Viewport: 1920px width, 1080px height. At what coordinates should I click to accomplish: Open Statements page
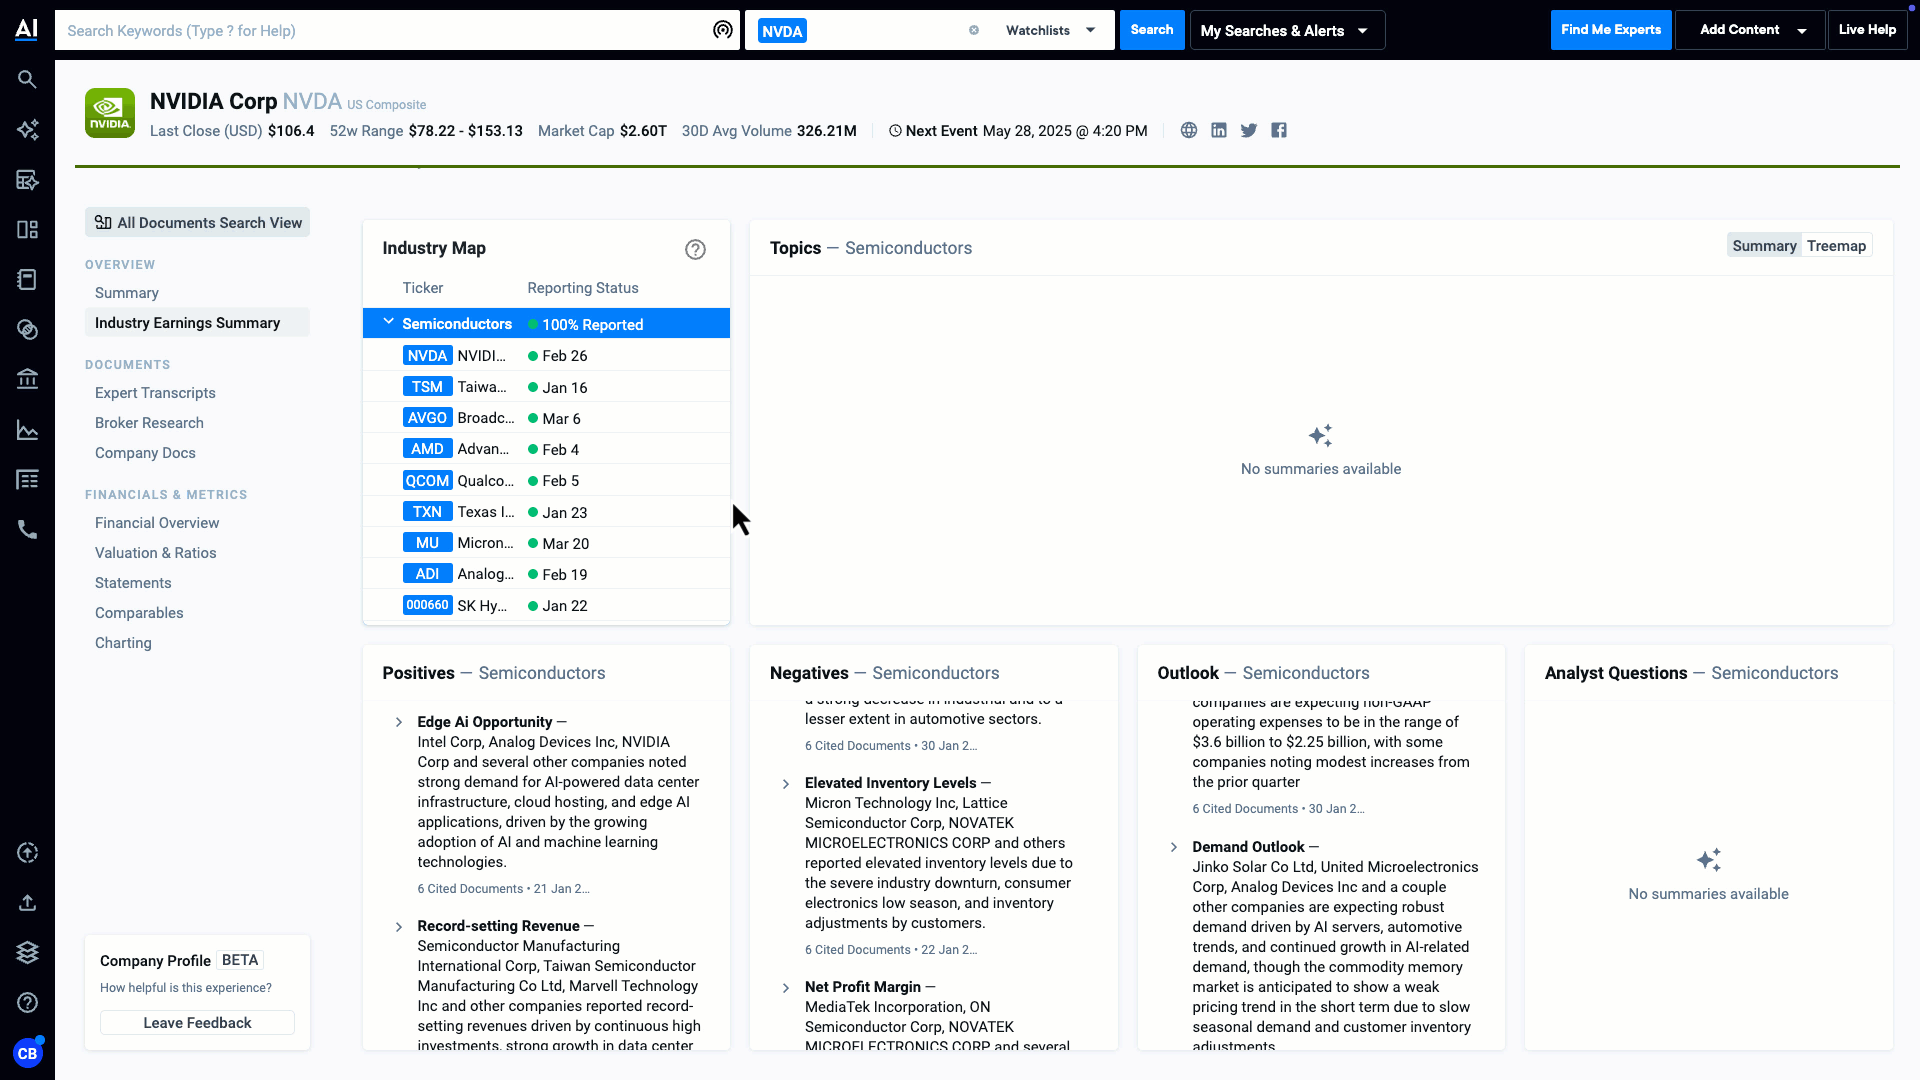click(x=133, y=583)
